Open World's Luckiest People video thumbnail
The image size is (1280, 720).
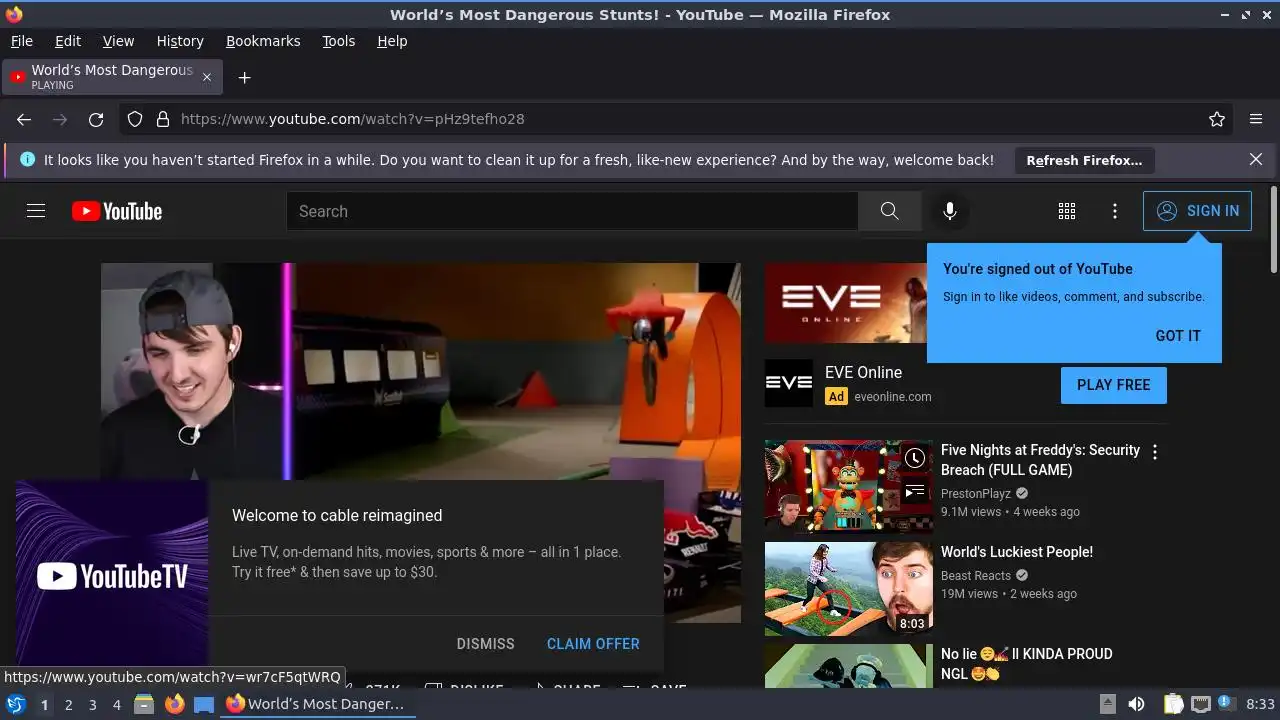[x=849, y=589]
